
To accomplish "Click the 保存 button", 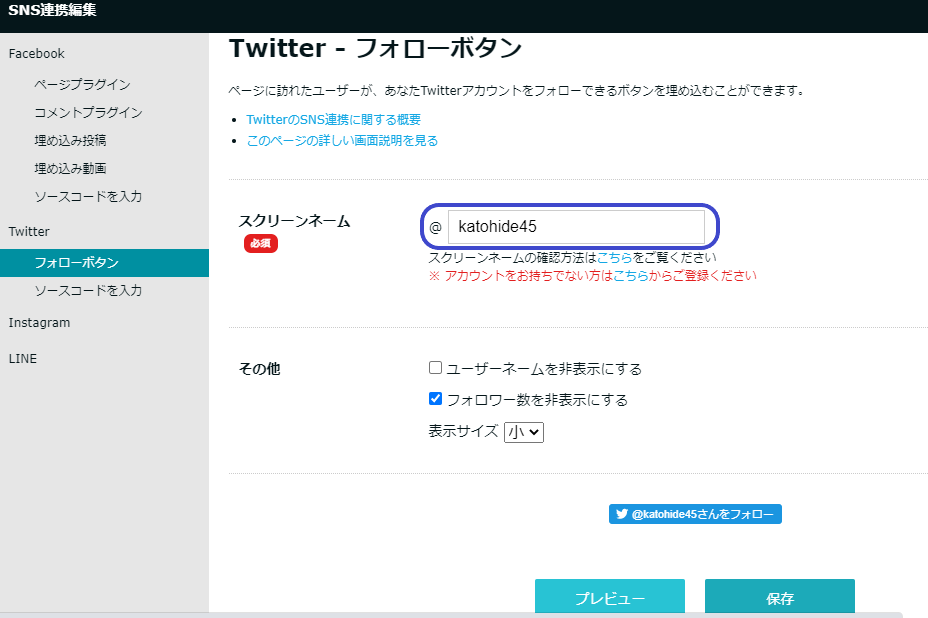I will tap(779, 597).
